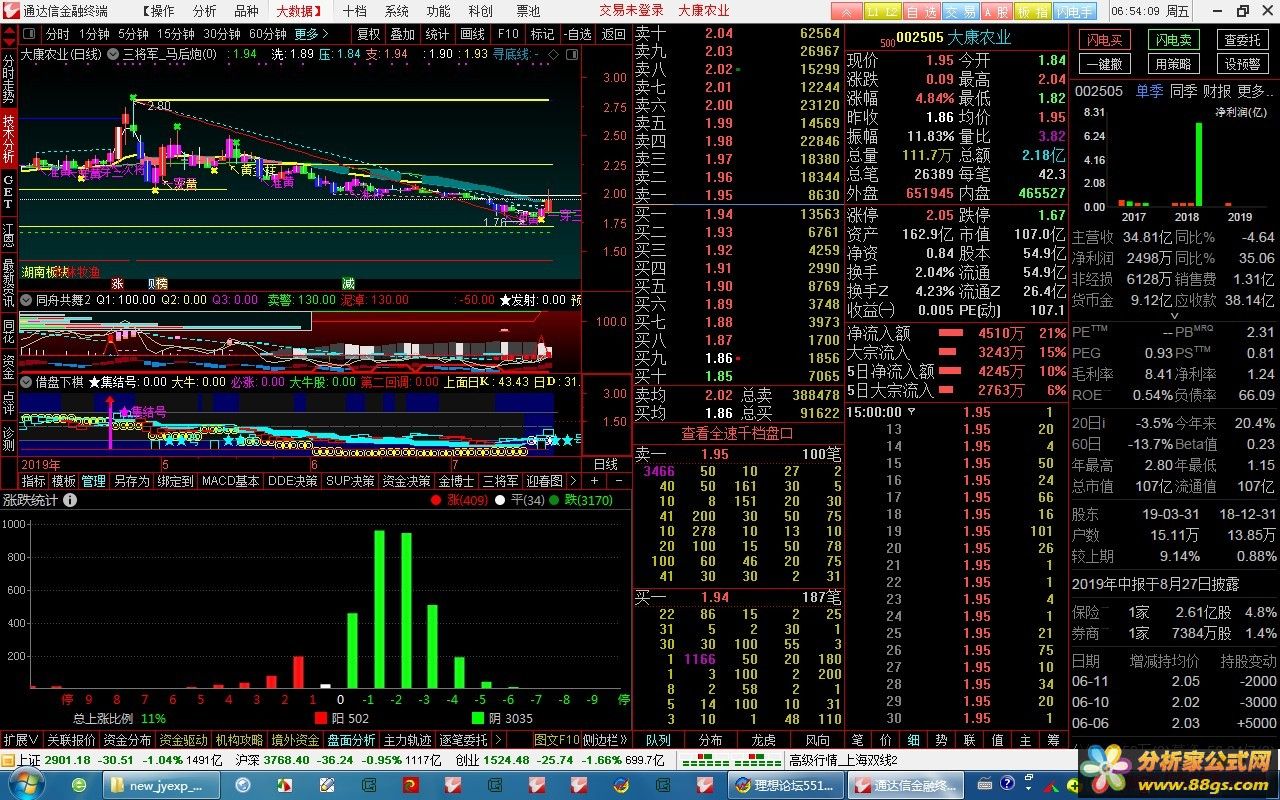Expand 更多 period options
The image size is (1280, 800).
pos(311,34)
